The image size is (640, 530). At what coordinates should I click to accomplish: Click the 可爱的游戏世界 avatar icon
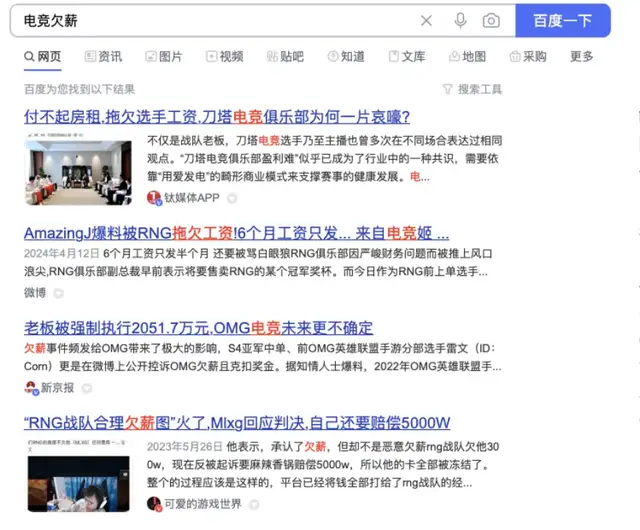pyautogui.click(x=154, y=504)
